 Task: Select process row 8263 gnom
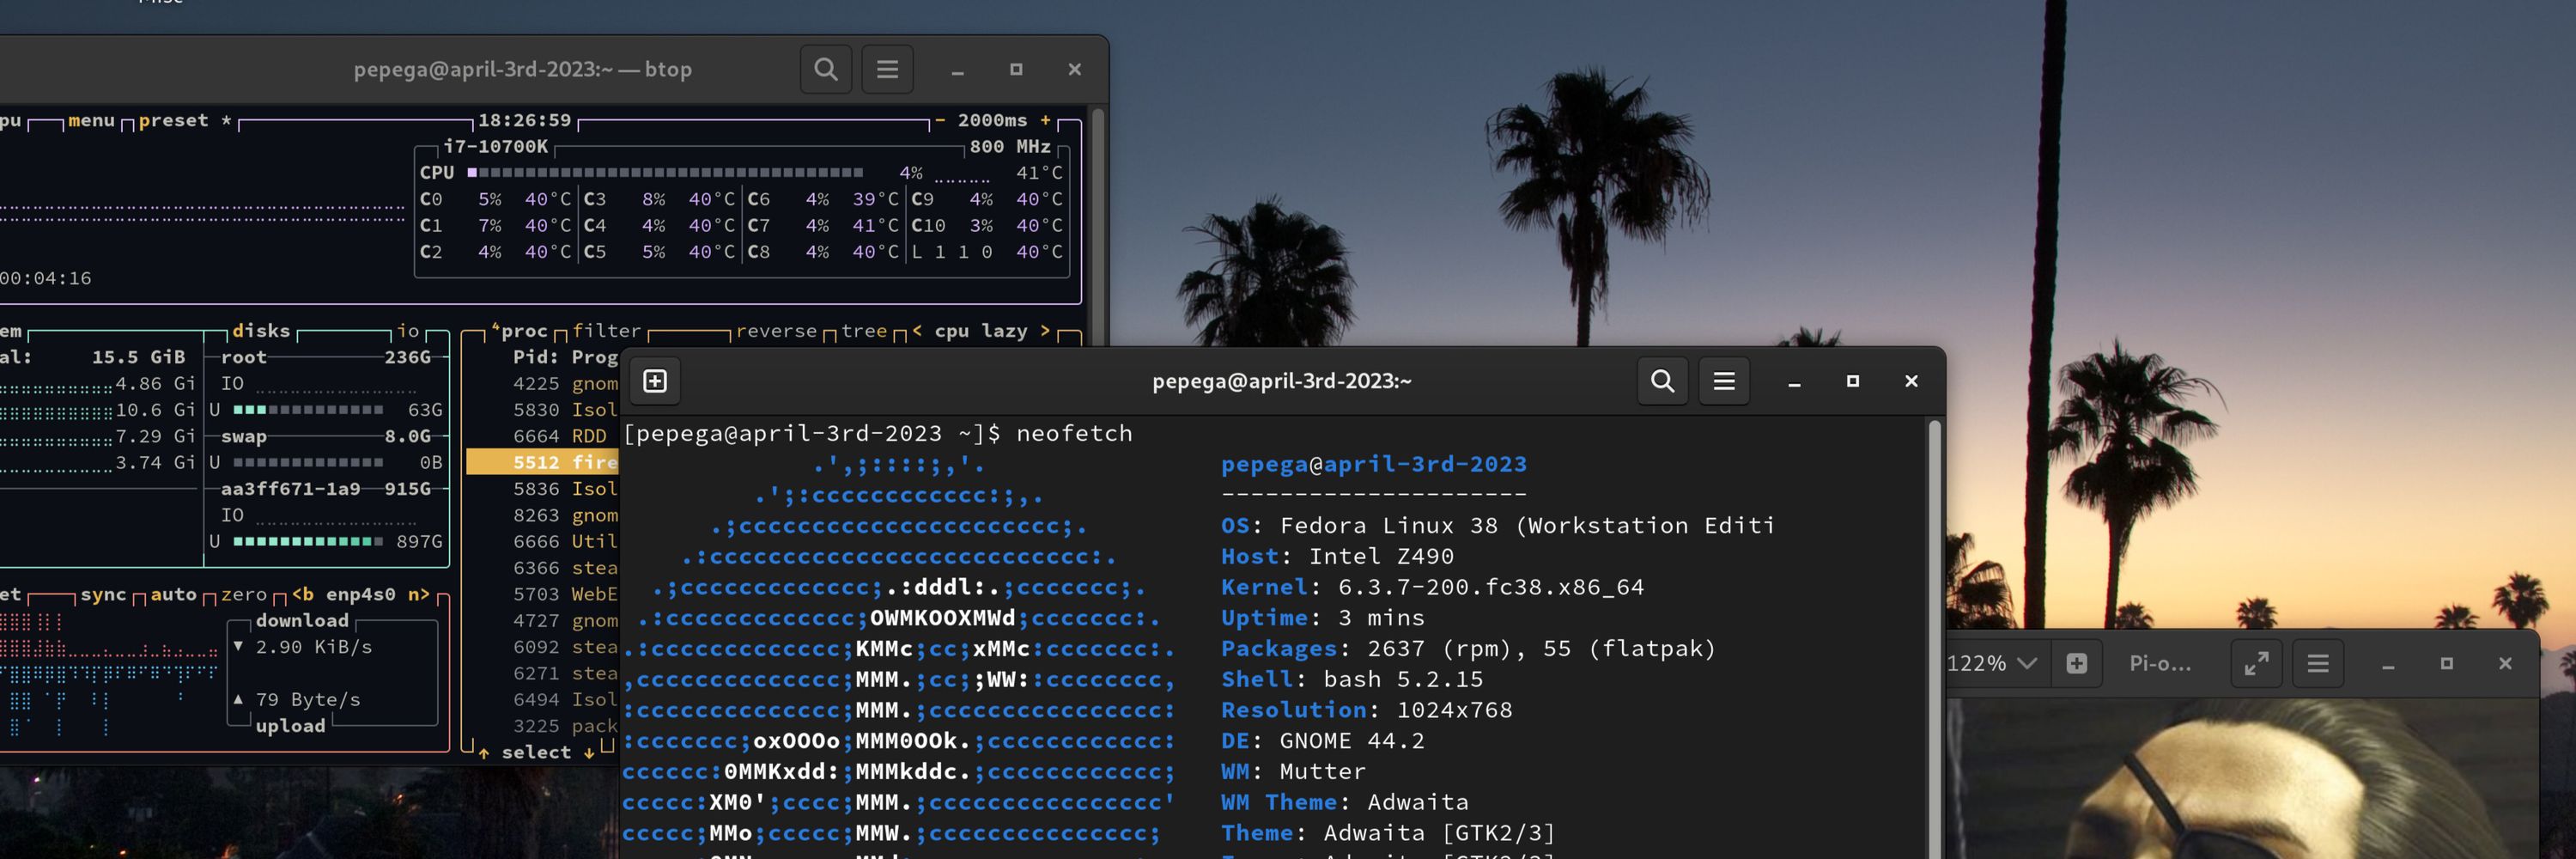[543, 515]
